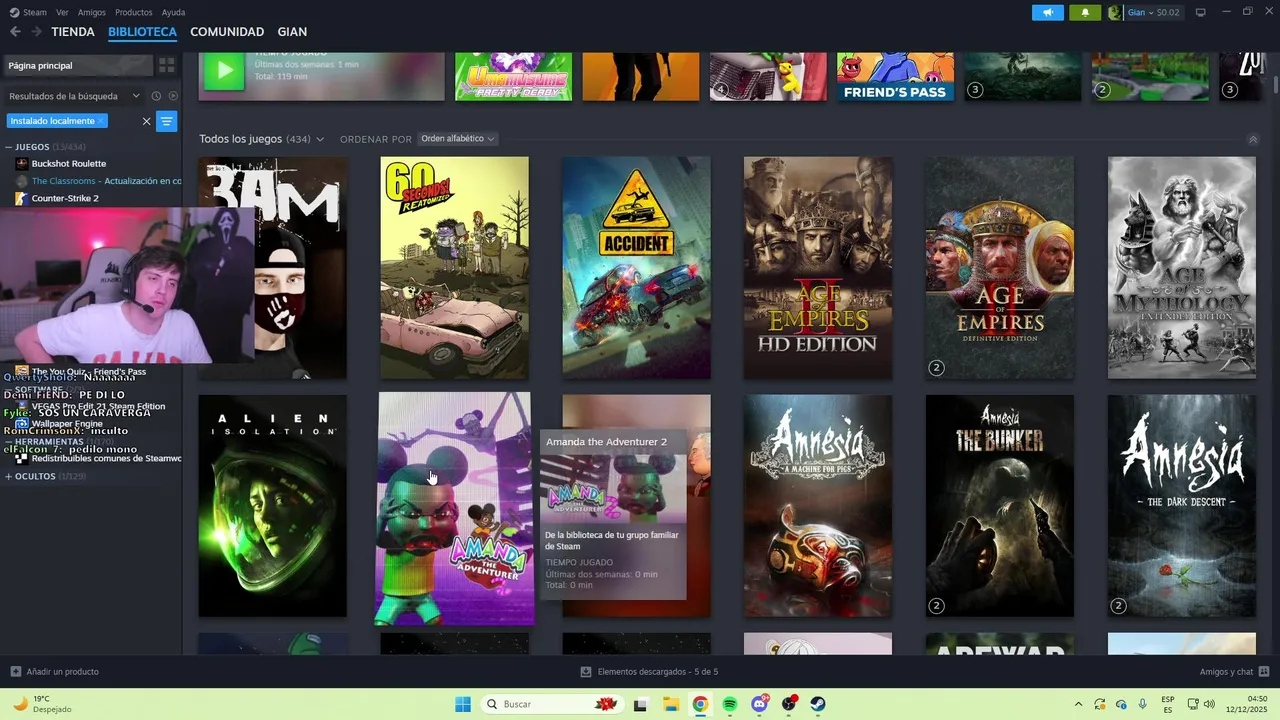The width and height of the screenshot is (1280, 720).
Task: Click the downloads icon in status bar
Action: [586, 672]
